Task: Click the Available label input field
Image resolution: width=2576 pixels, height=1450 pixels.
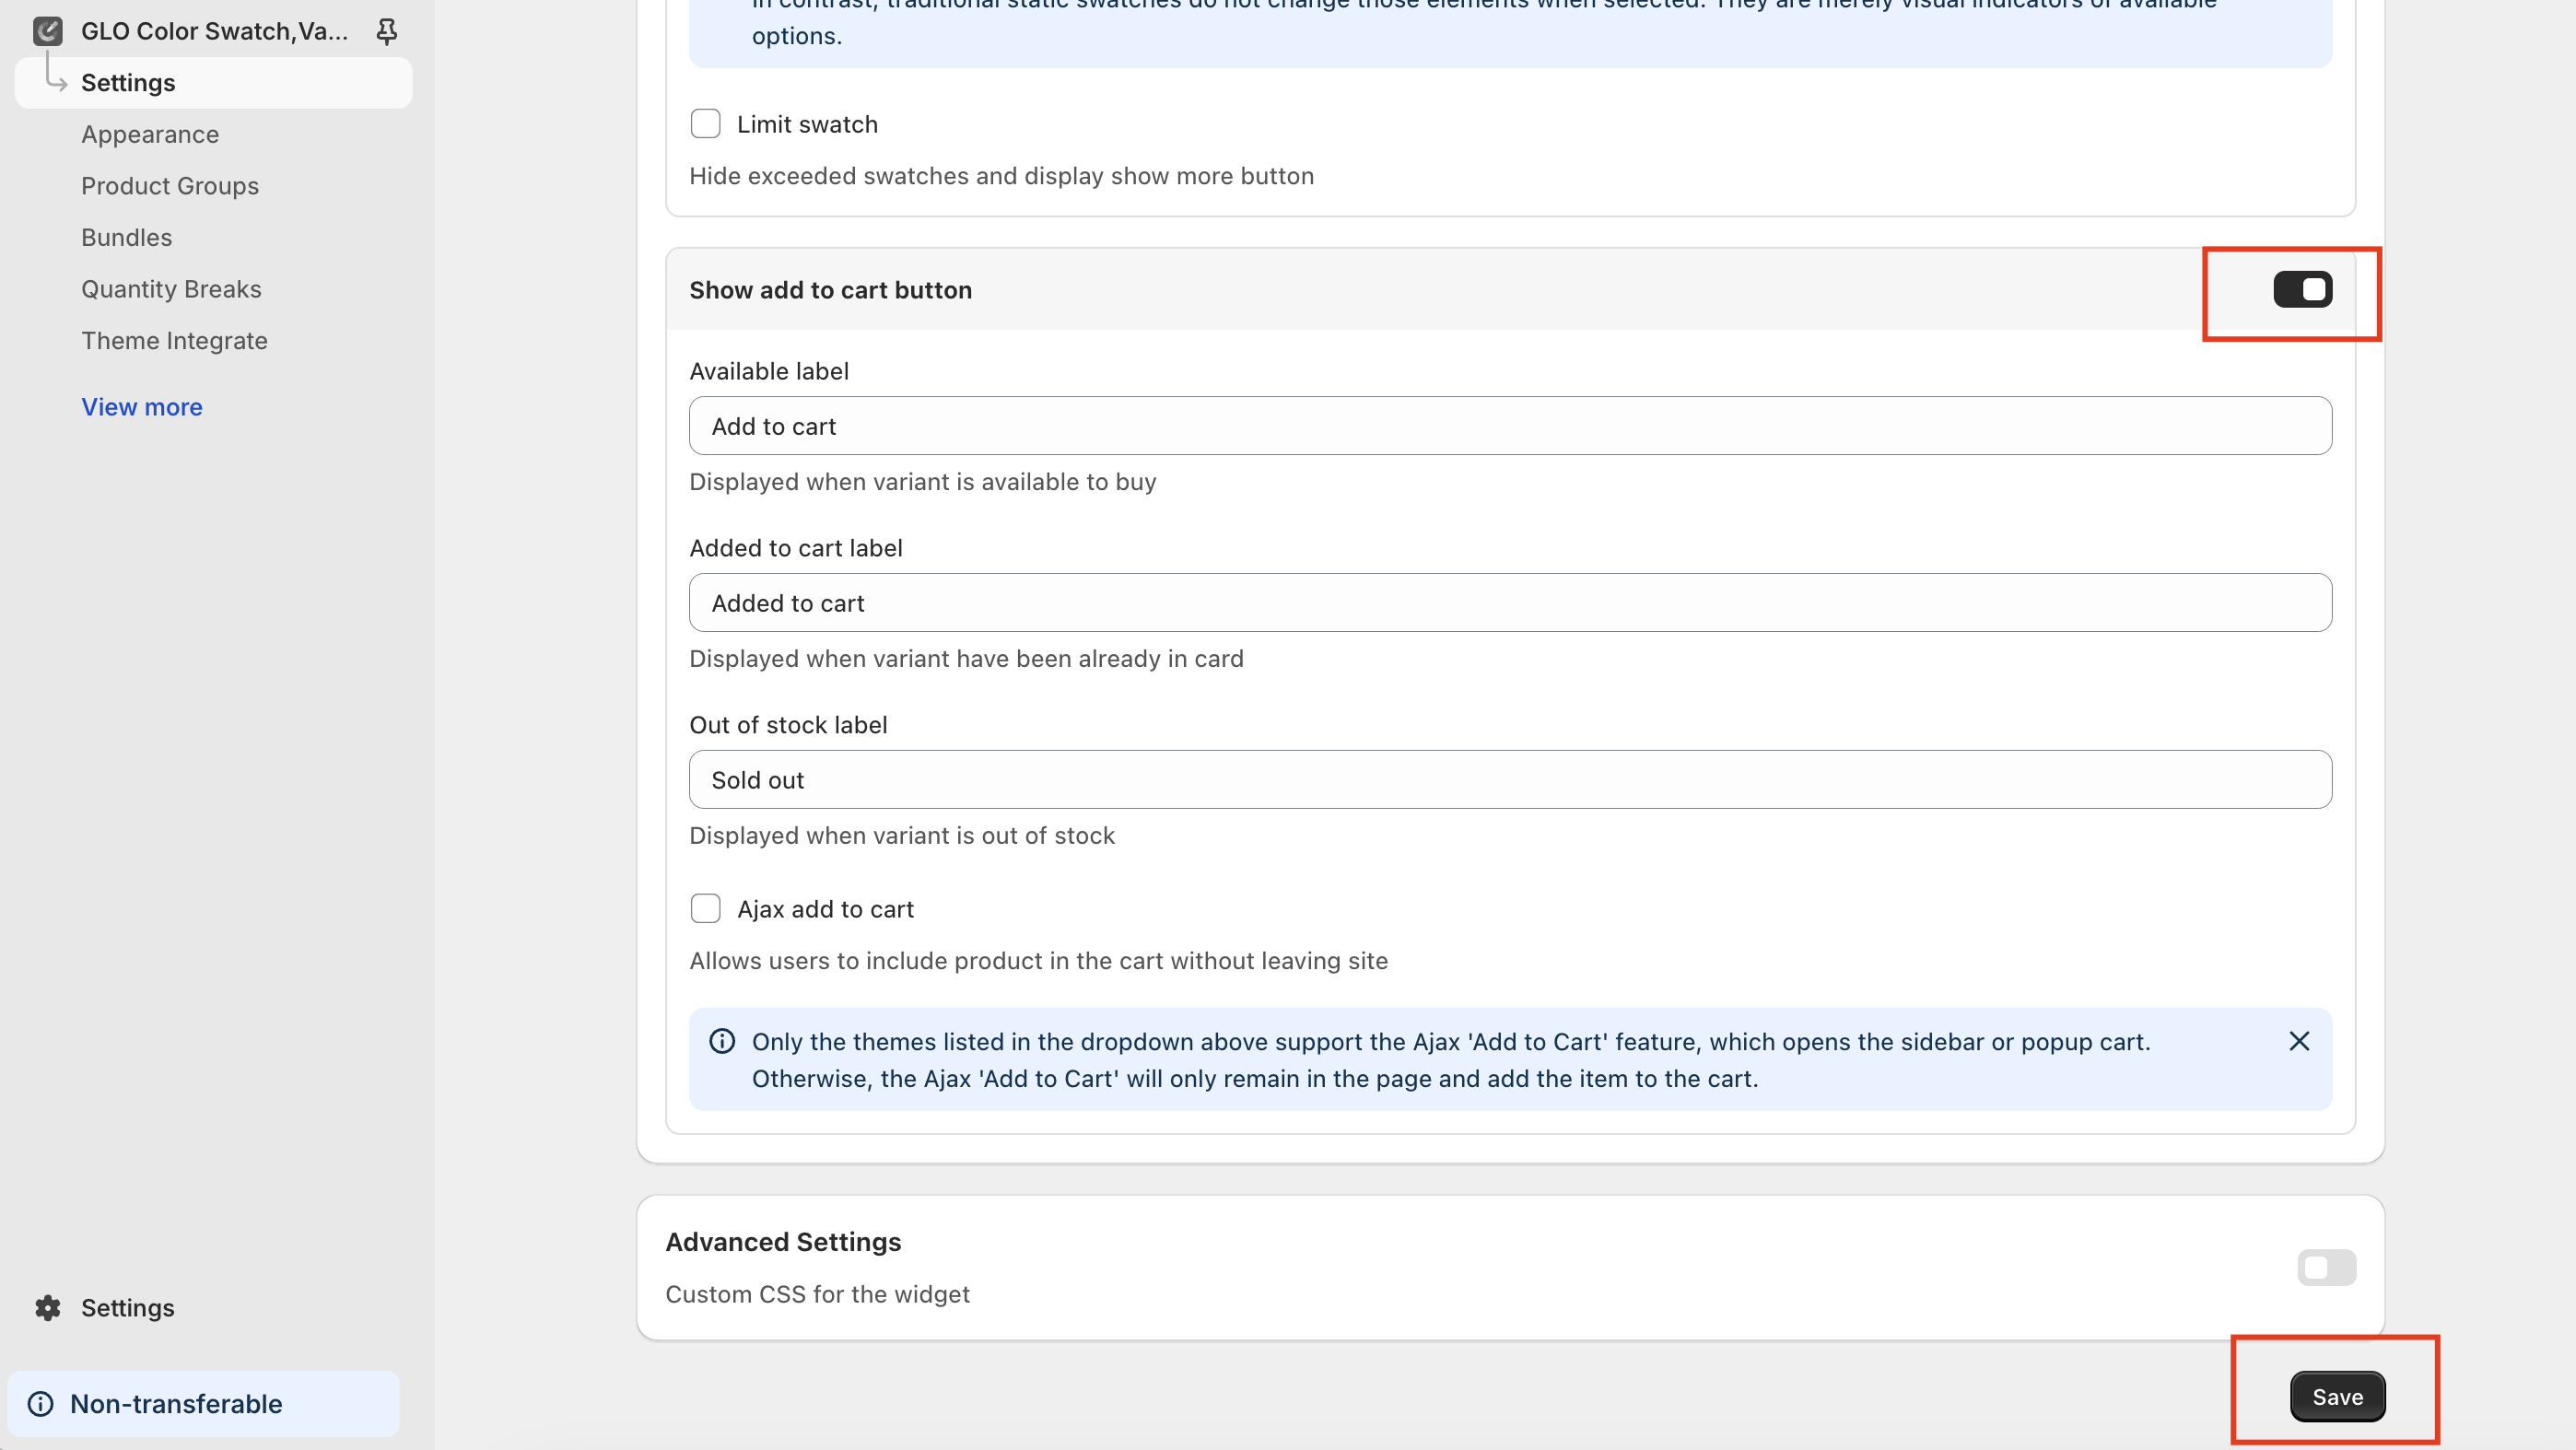Action: tap(1510, 426)
